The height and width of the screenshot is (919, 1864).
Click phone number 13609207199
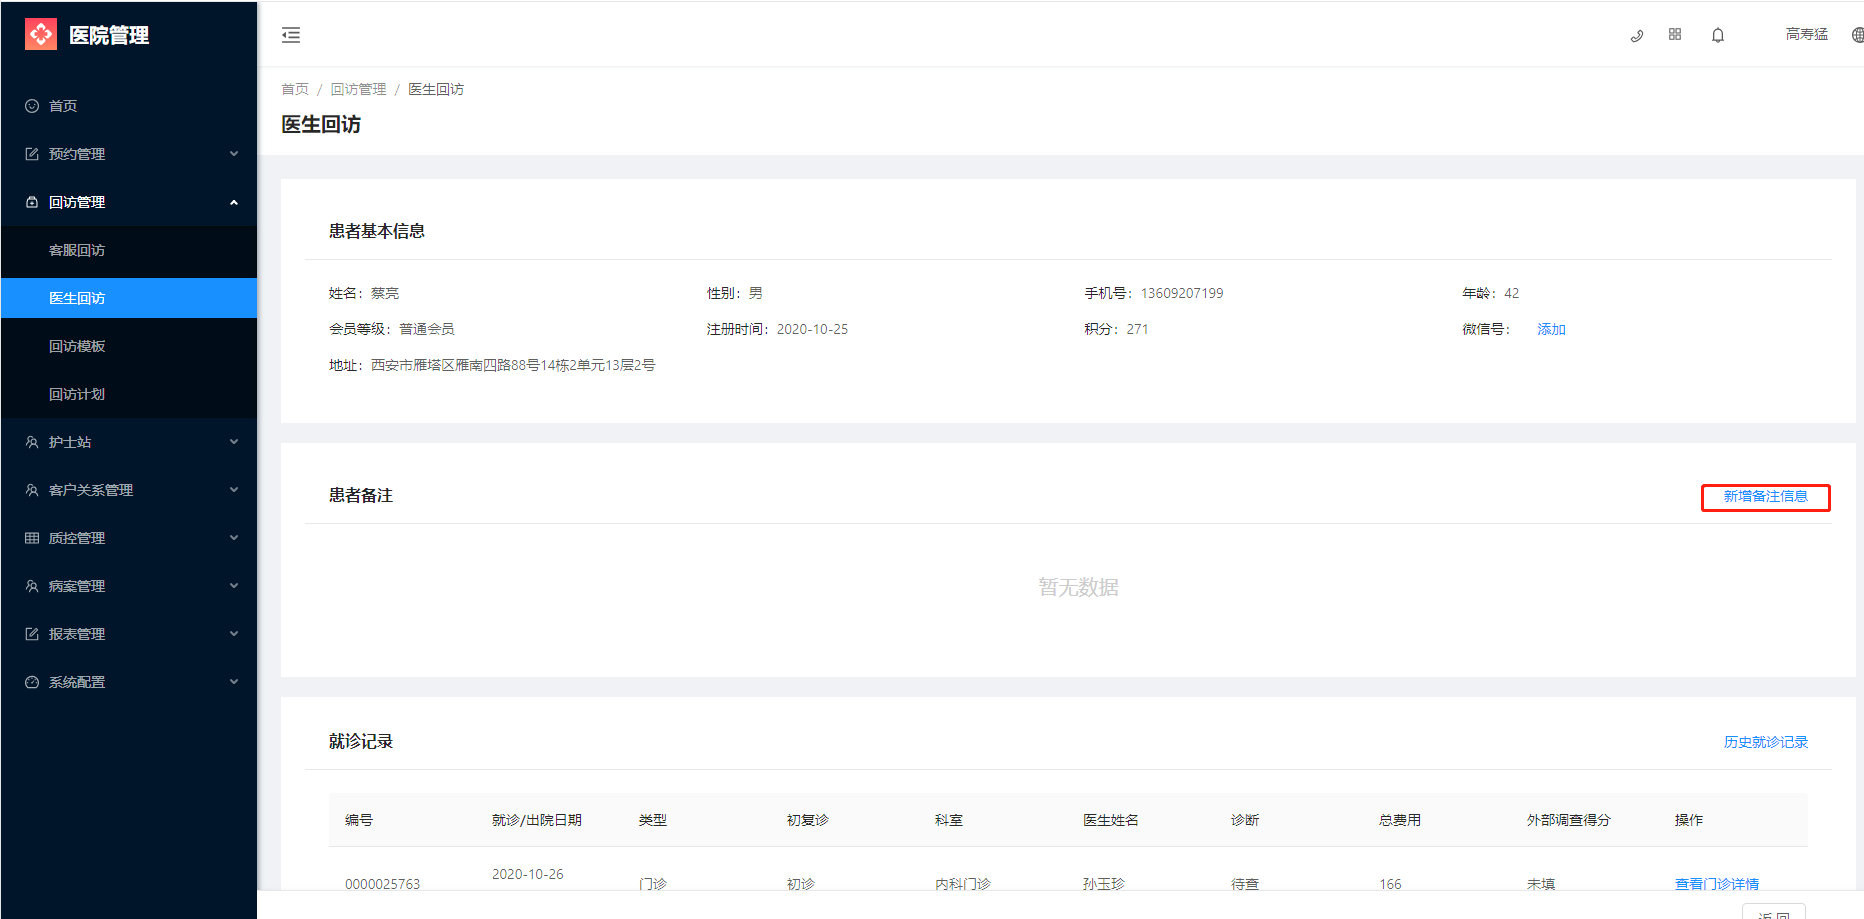pos(1182,293)
